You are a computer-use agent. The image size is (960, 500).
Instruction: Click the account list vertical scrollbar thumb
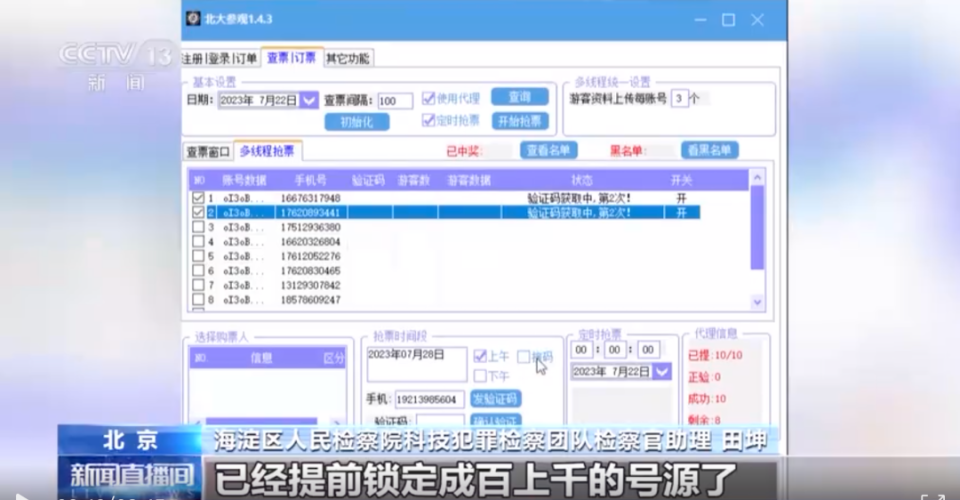click(x=757, y=227)
